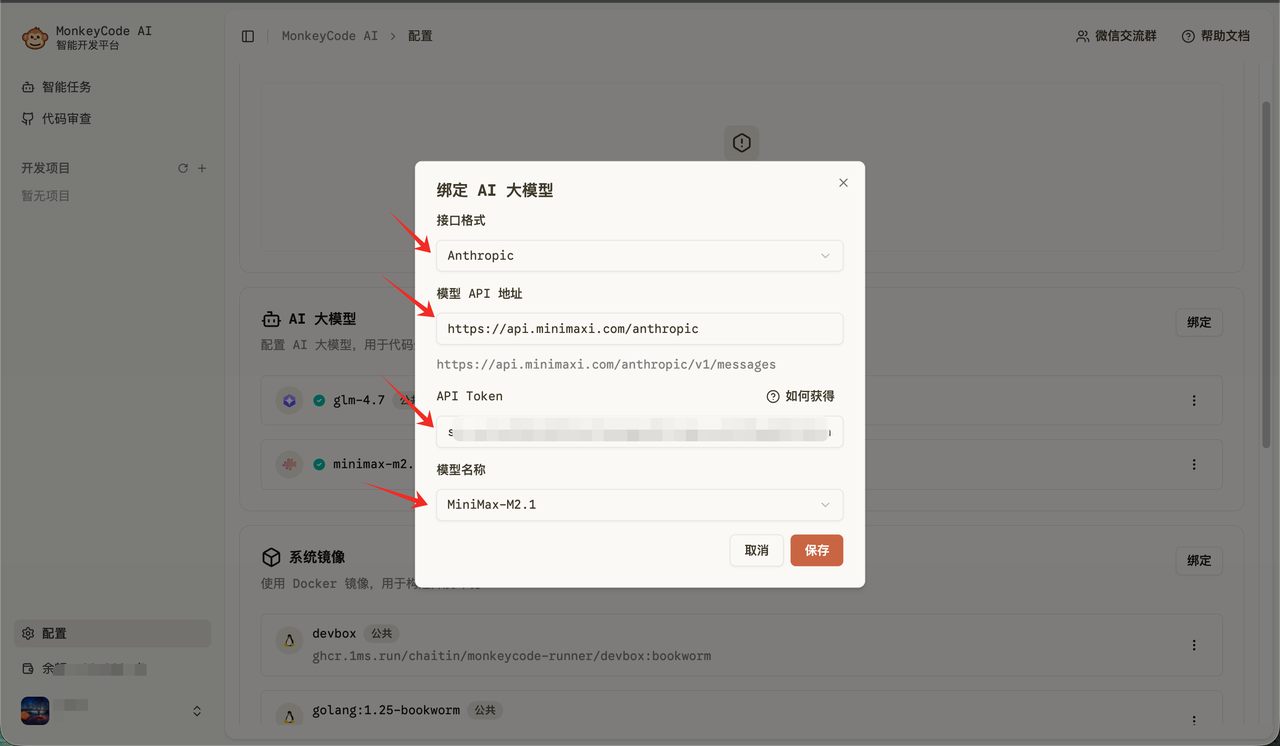
Task: Open the three-dot menu for glm-4.7
Action: click(1194, 401)
